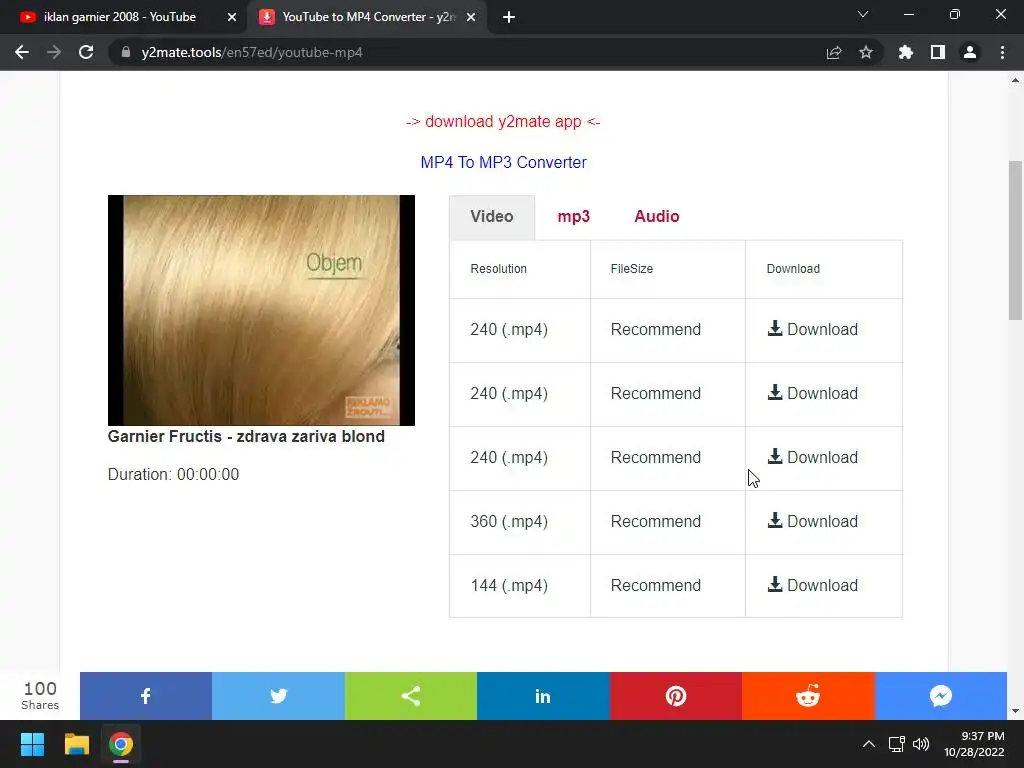1024x768 pixels.
Task: Download the 360 (.mp4) video
Action: [x=812, y=521]
